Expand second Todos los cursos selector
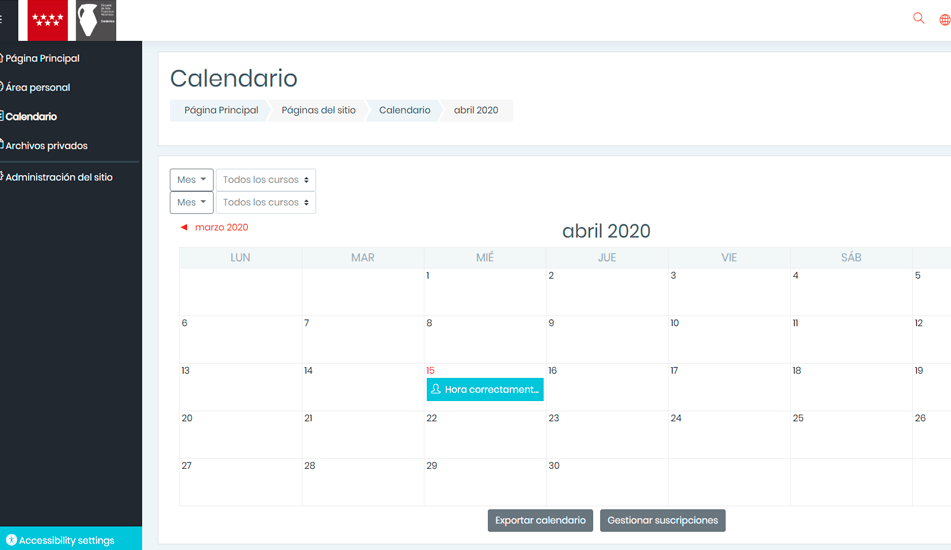 coord(266,202)
